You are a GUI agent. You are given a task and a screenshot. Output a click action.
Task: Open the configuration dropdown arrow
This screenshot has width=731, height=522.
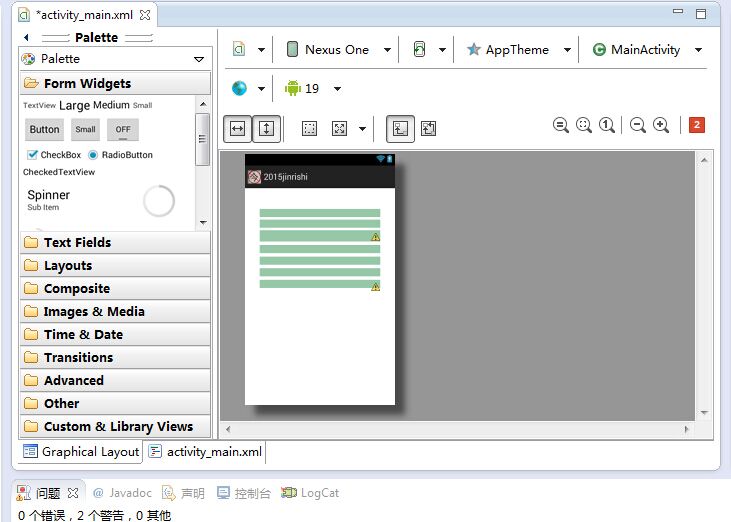[262, 49]
